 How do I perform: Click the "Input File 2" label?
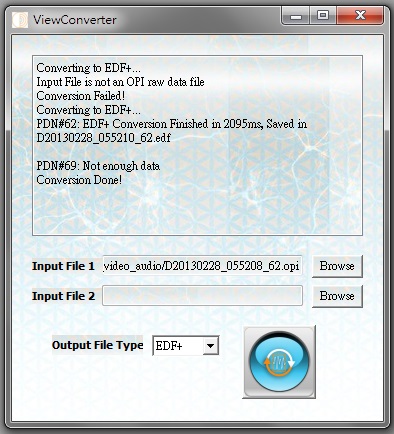(x=63, y=296)
